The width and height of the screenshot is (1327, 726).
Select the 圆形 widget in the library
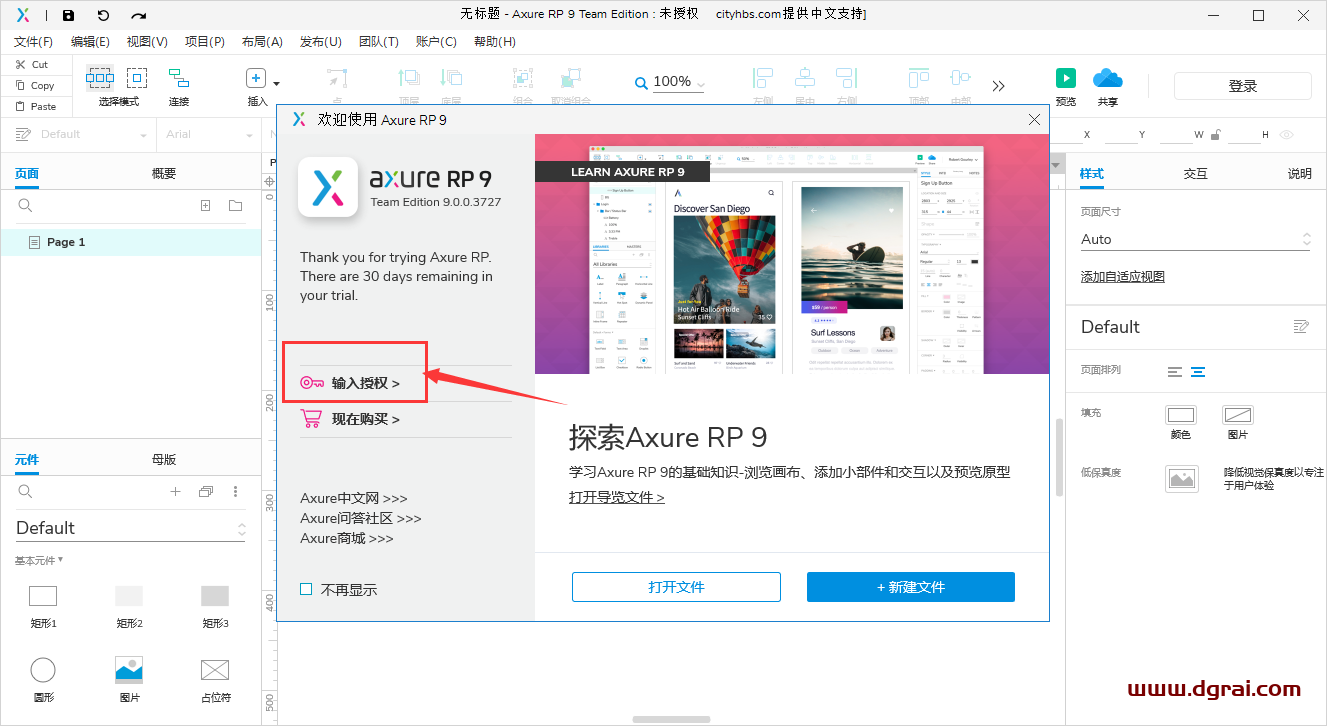43,669
